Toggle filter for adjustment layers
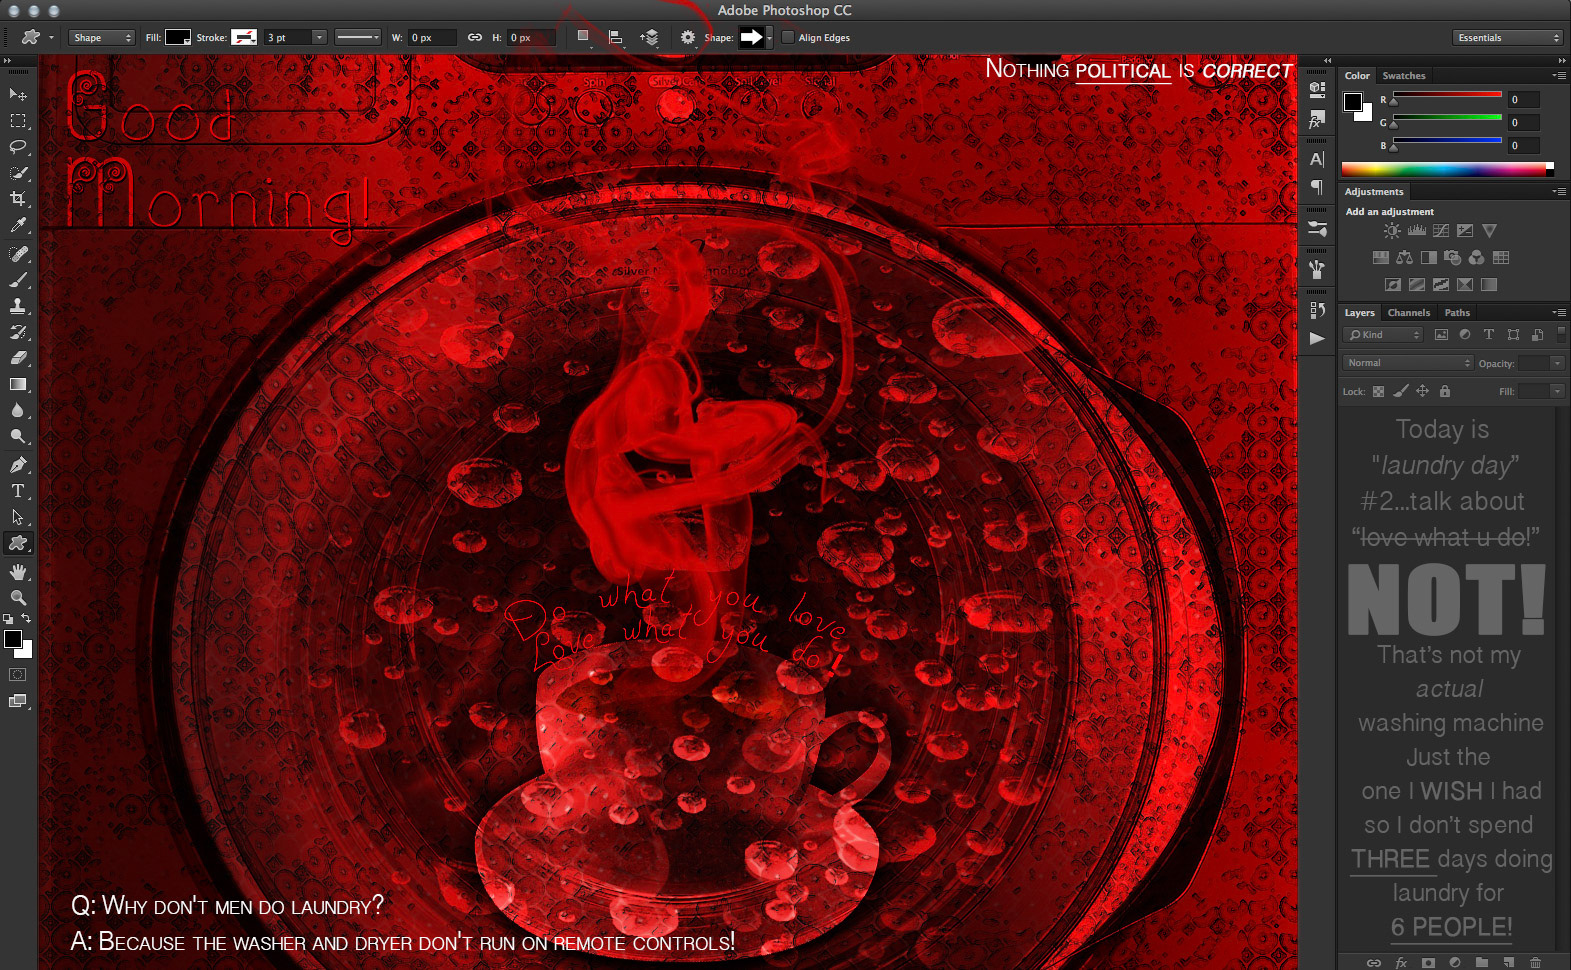Screen dimensions: 1571x970 [1465, 335]
